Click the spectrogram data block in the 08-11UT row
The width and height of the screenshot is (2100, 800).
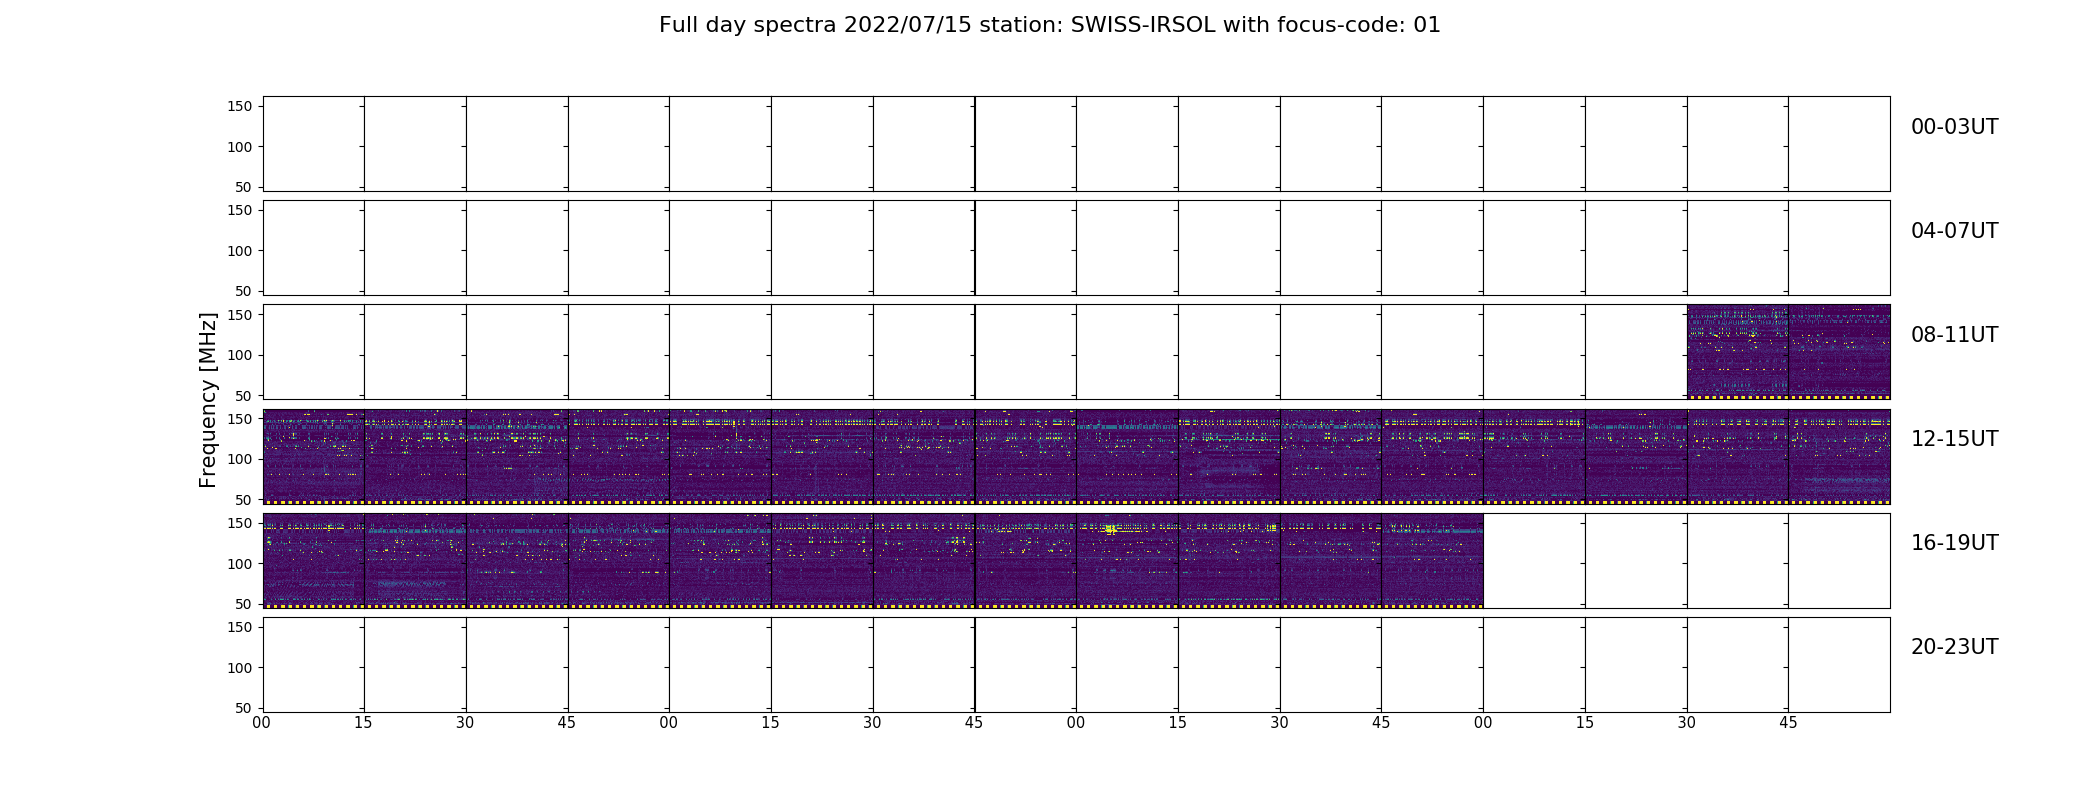click(1788, 352)
